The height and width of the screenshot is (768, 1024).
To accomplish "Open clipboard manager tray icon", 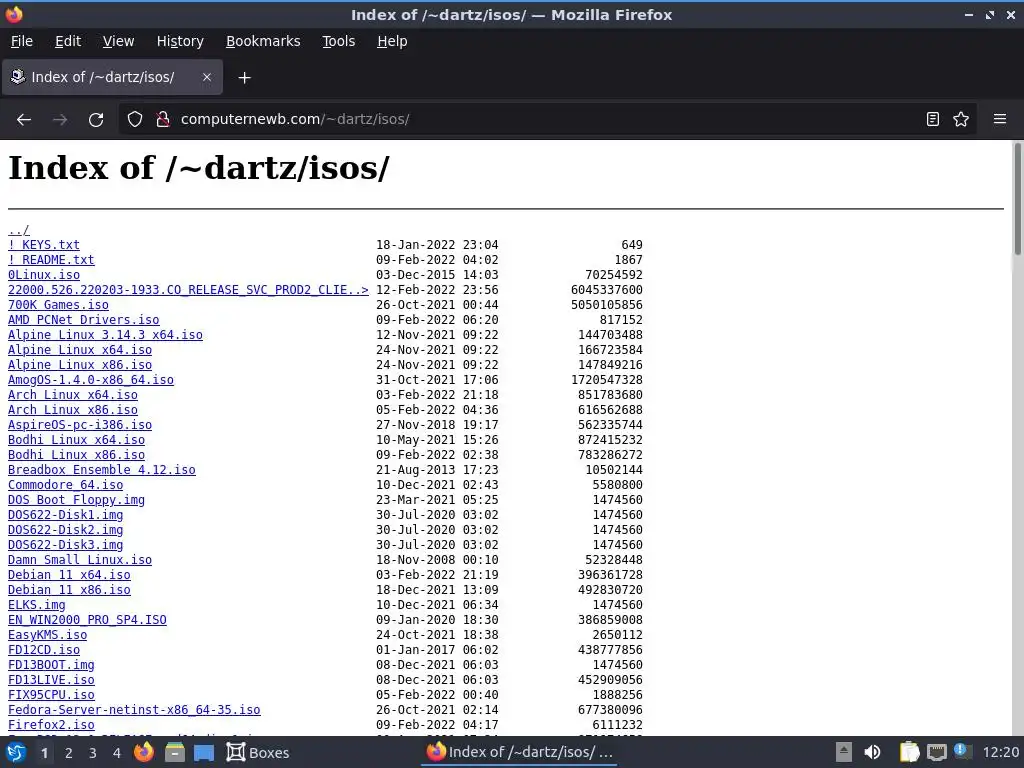I will coord(908,752).
